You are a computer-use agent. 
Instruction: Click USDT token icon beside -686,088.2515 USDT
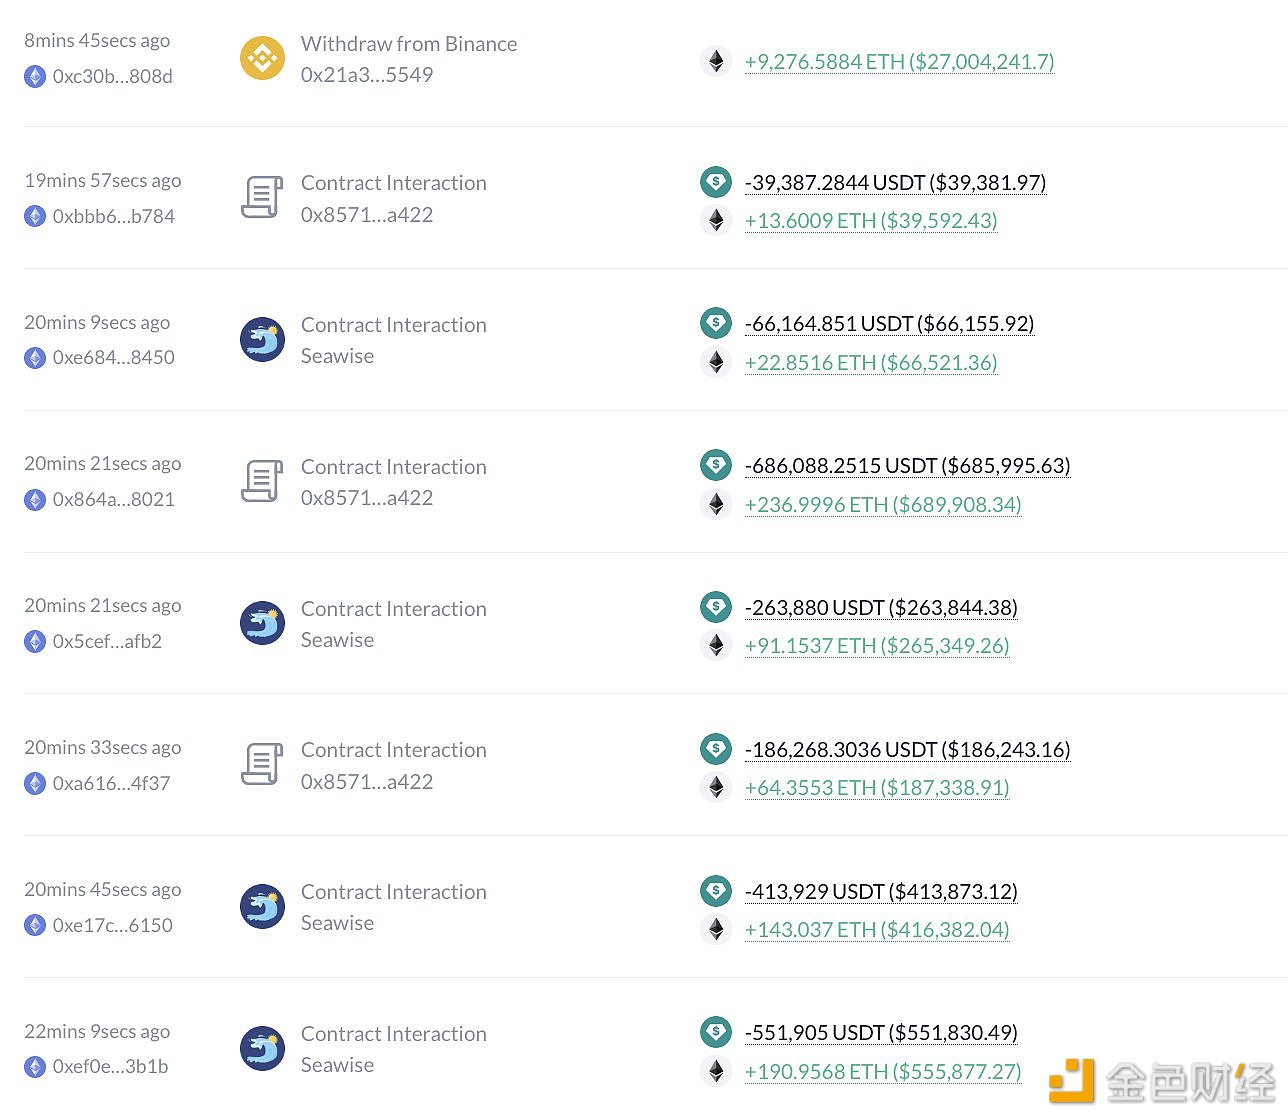(x=716, y=465)
